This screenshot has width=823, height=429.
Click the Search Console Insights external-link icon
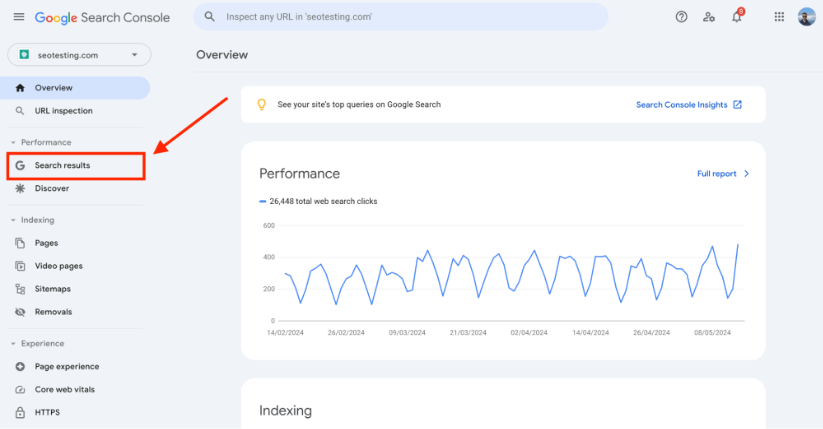(x=738, y=104)
